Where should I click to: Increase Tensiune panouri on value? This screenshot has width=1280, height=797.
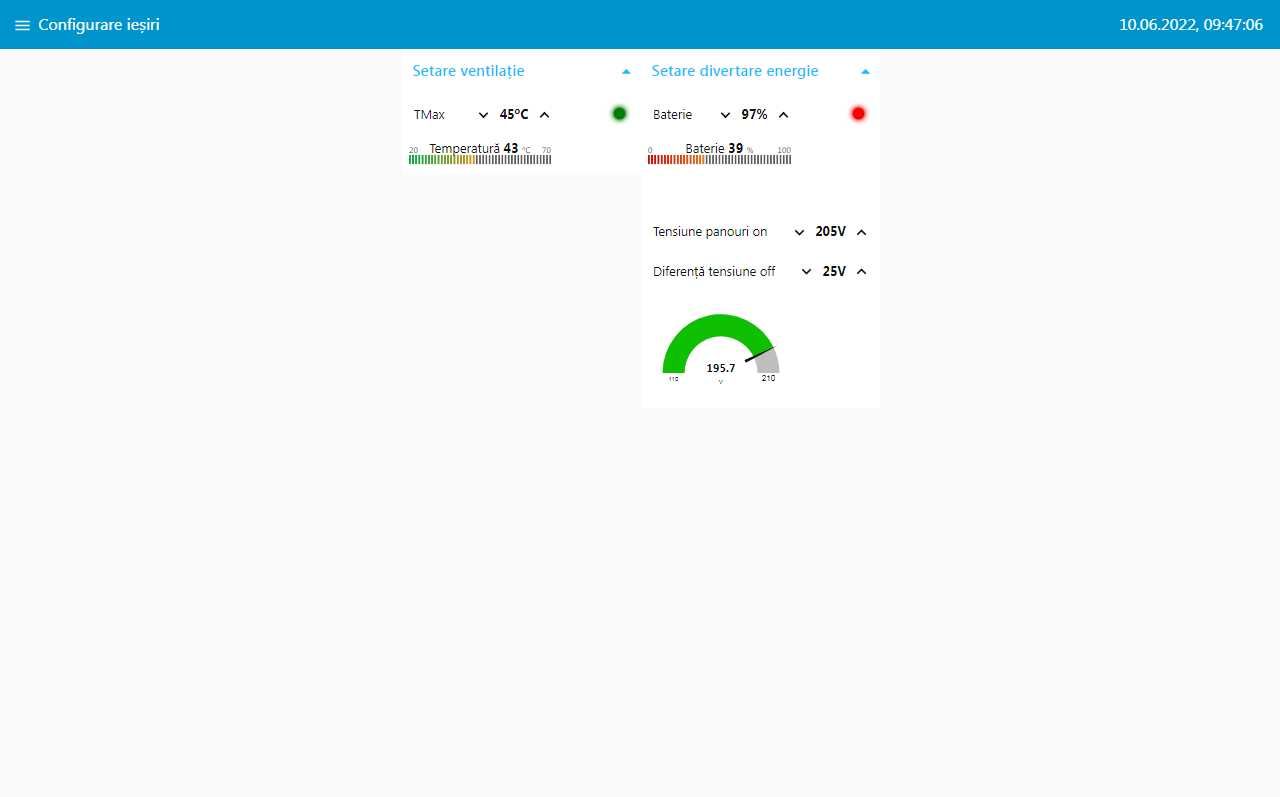[861, 232]
